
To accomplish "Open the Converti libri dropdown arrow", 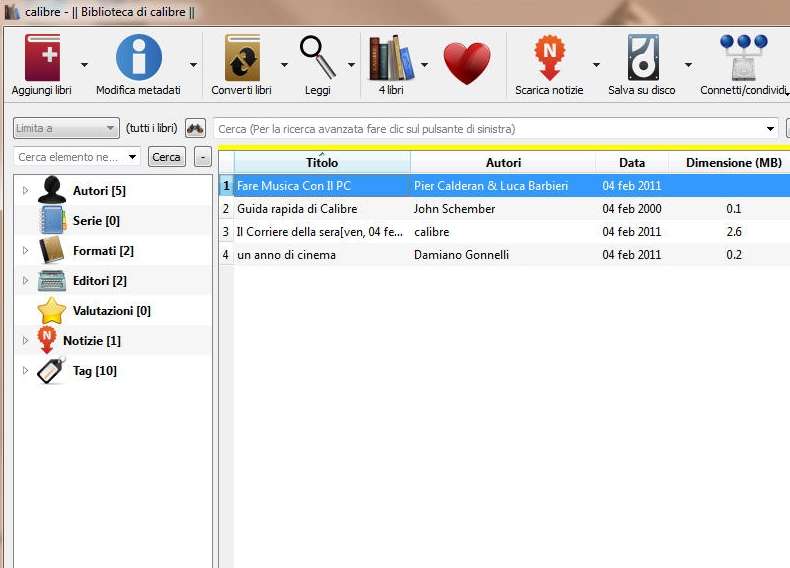I will tap(284, 65).
